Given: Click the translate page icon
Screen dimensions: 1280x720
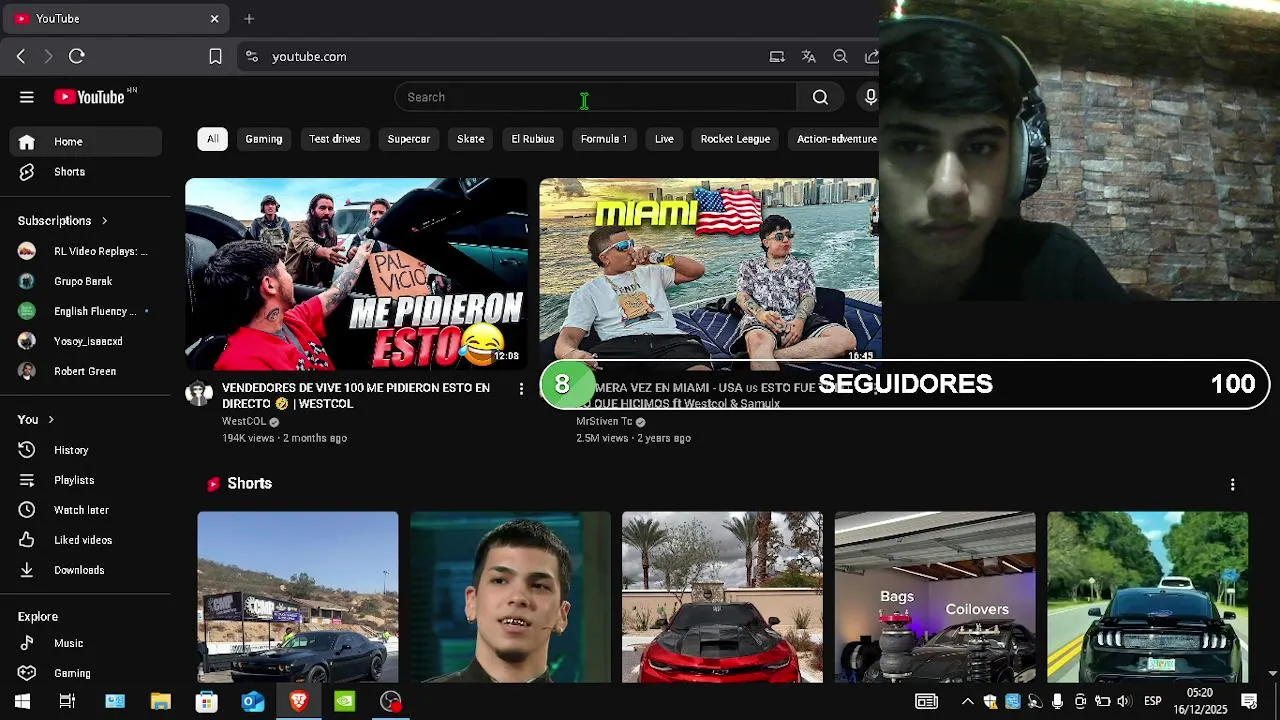Looking at the screenshot, I should coord(808,57).
